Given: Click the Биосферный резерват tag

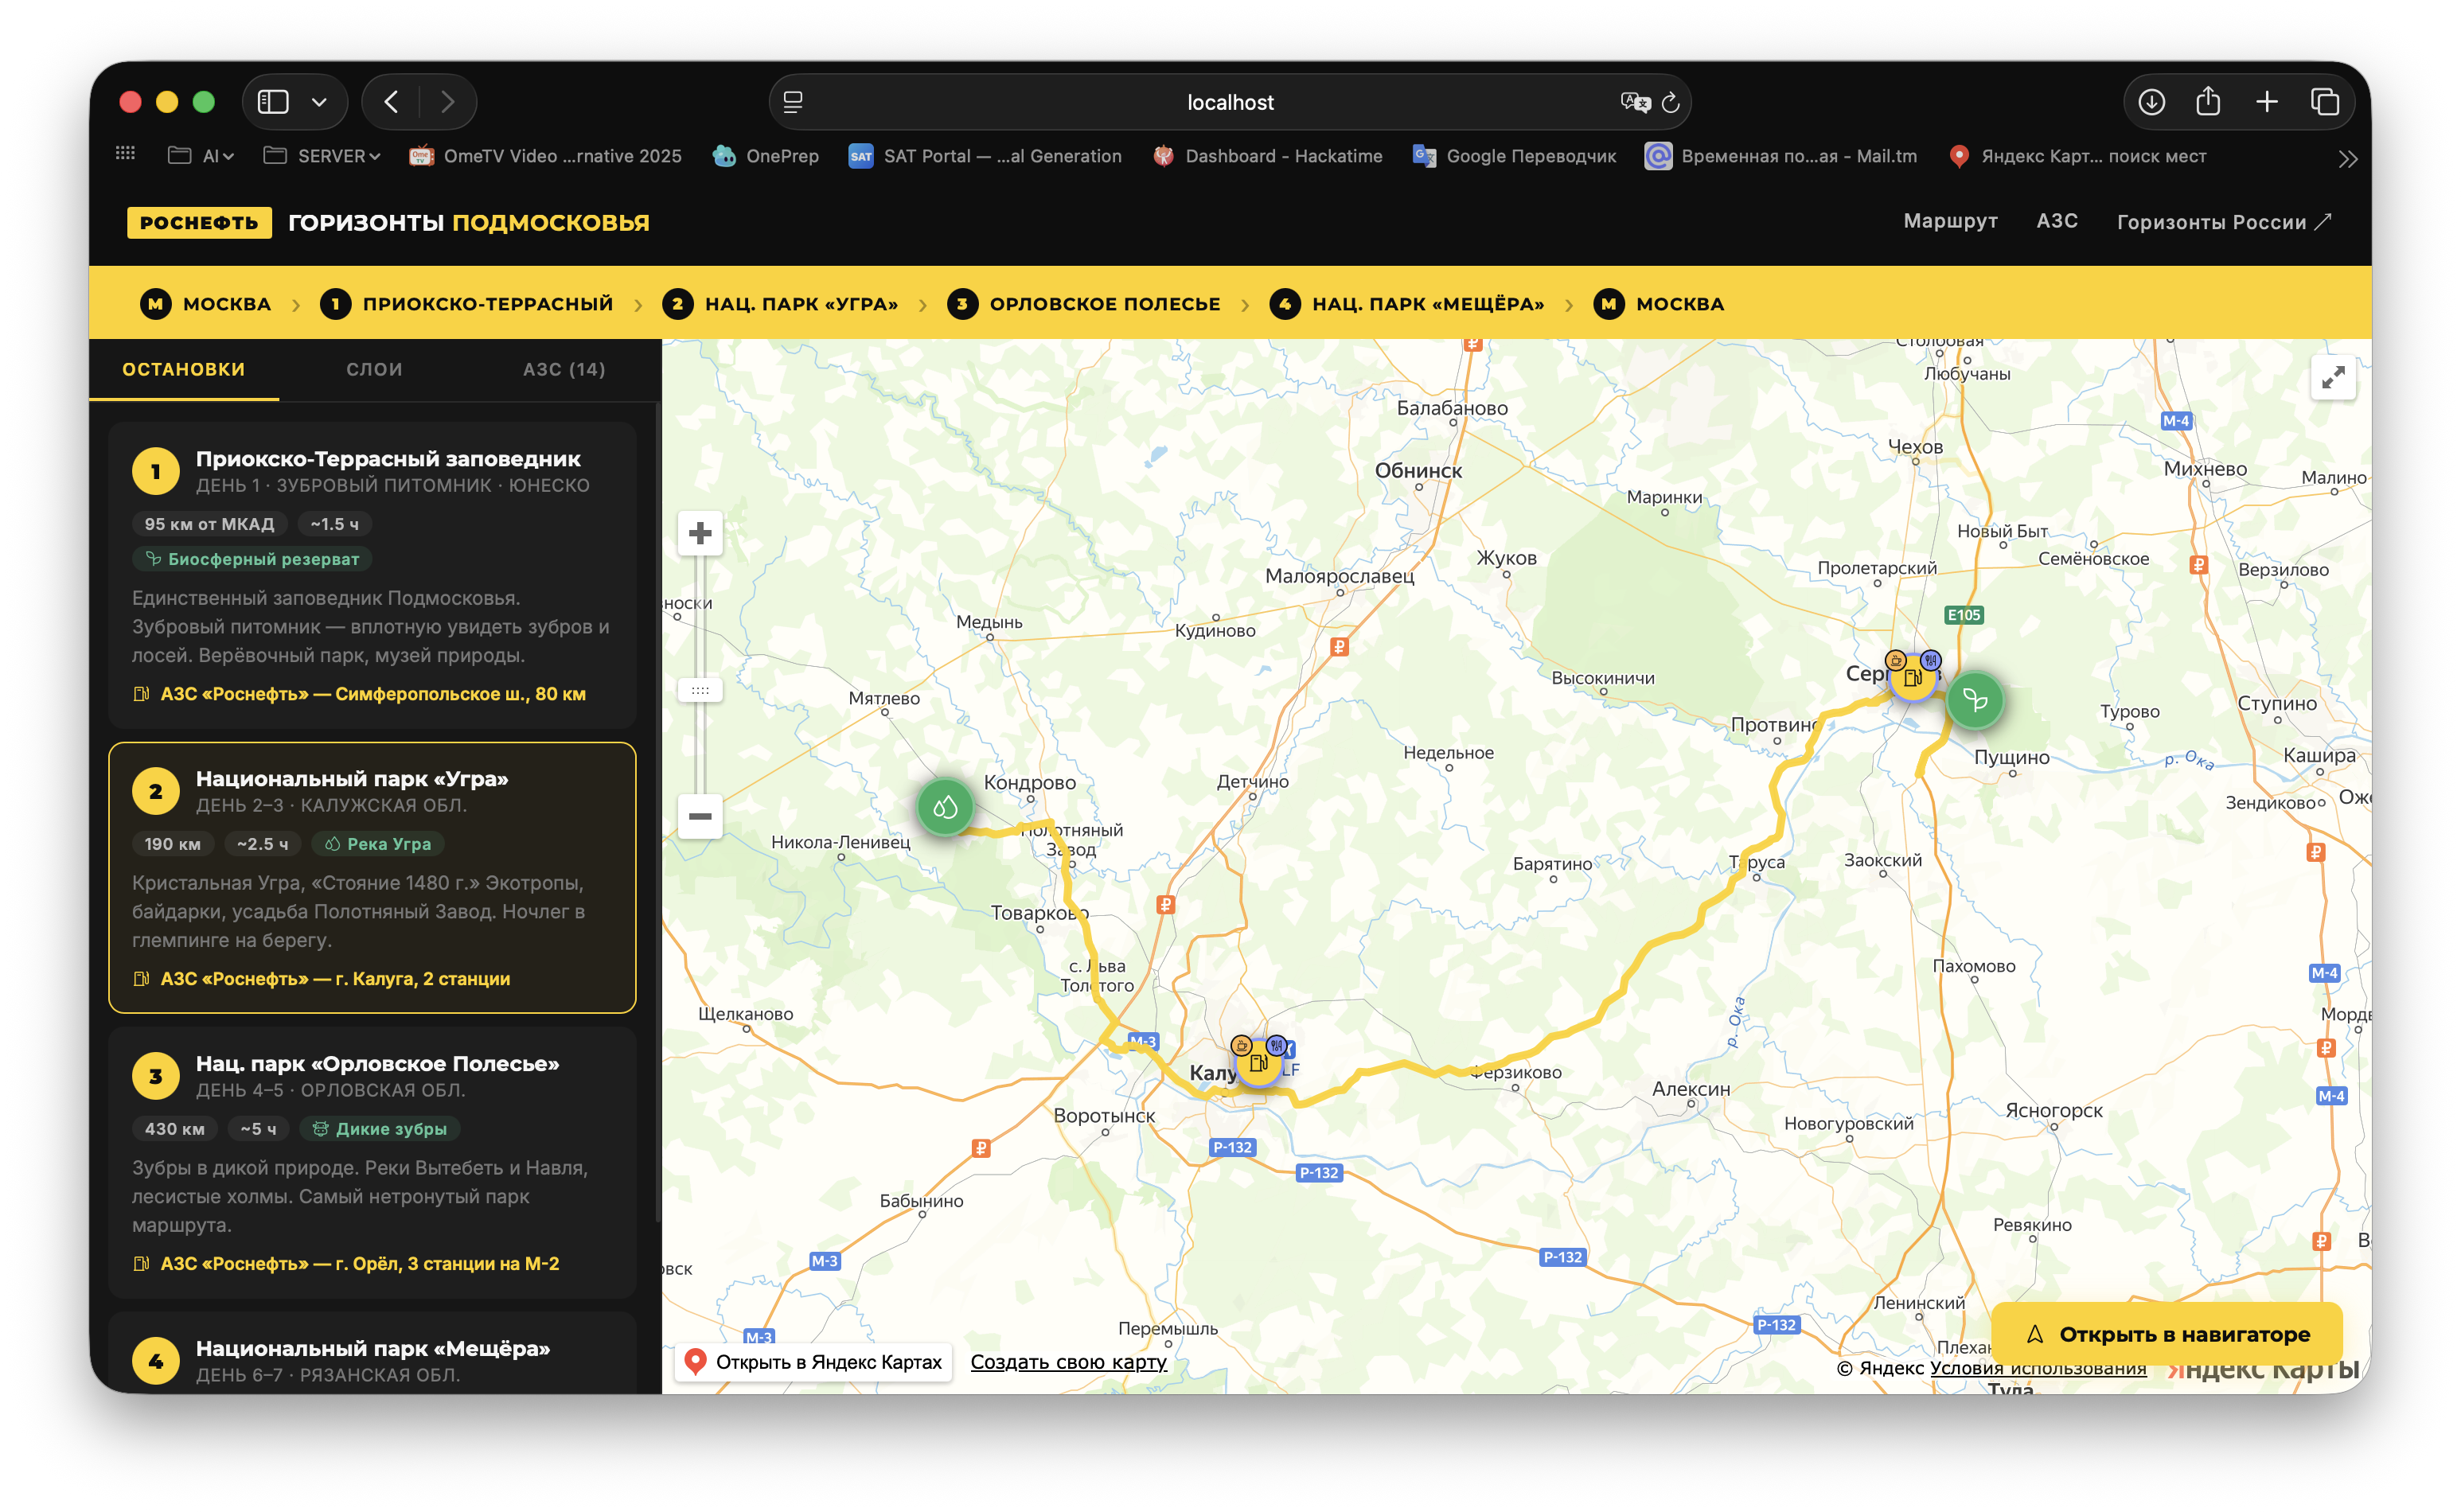Looking at the screenshot, I should tap(252, 559).
